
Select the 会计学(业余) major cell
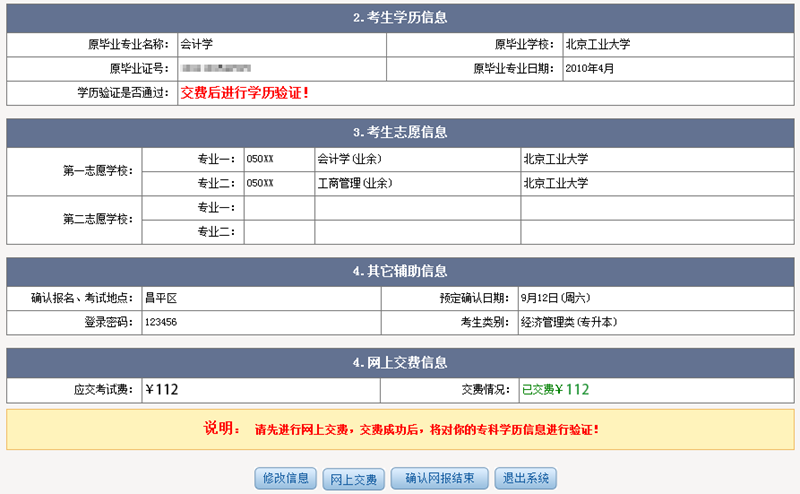coord(349,159)
